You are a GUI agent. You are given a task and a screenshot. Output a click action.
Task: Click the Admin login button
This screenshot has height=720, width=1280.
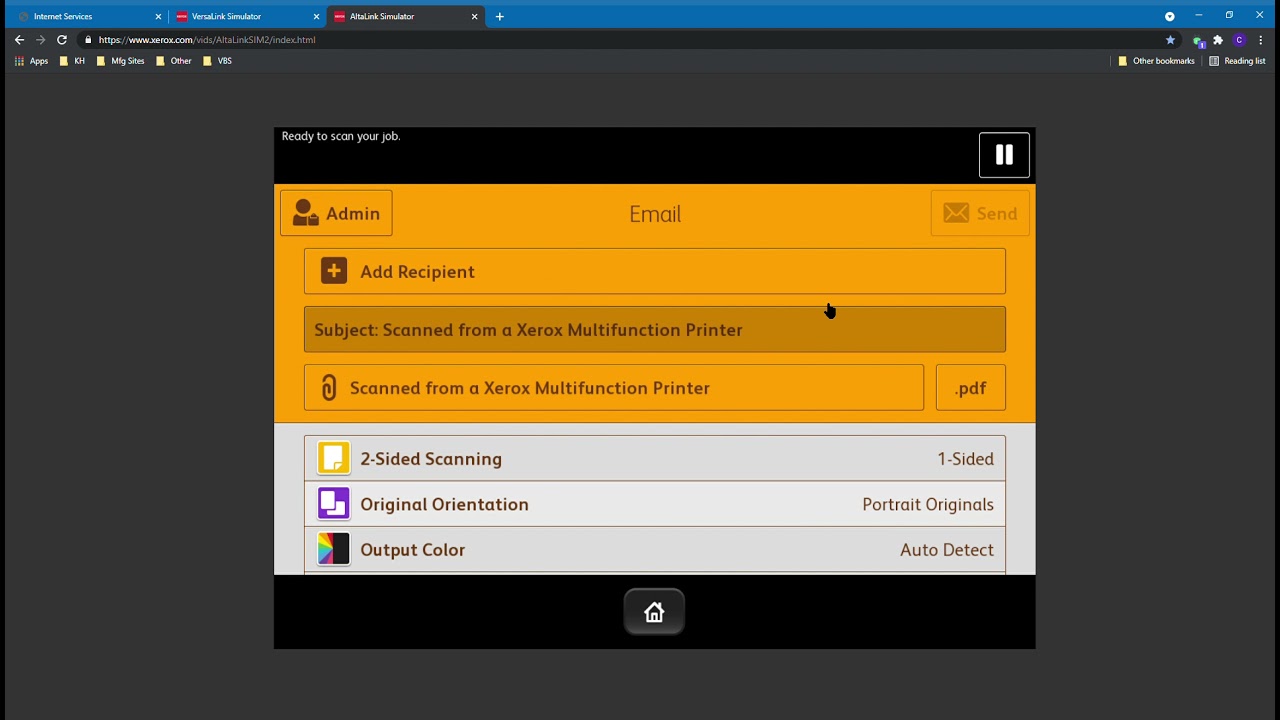coord(336,213)
